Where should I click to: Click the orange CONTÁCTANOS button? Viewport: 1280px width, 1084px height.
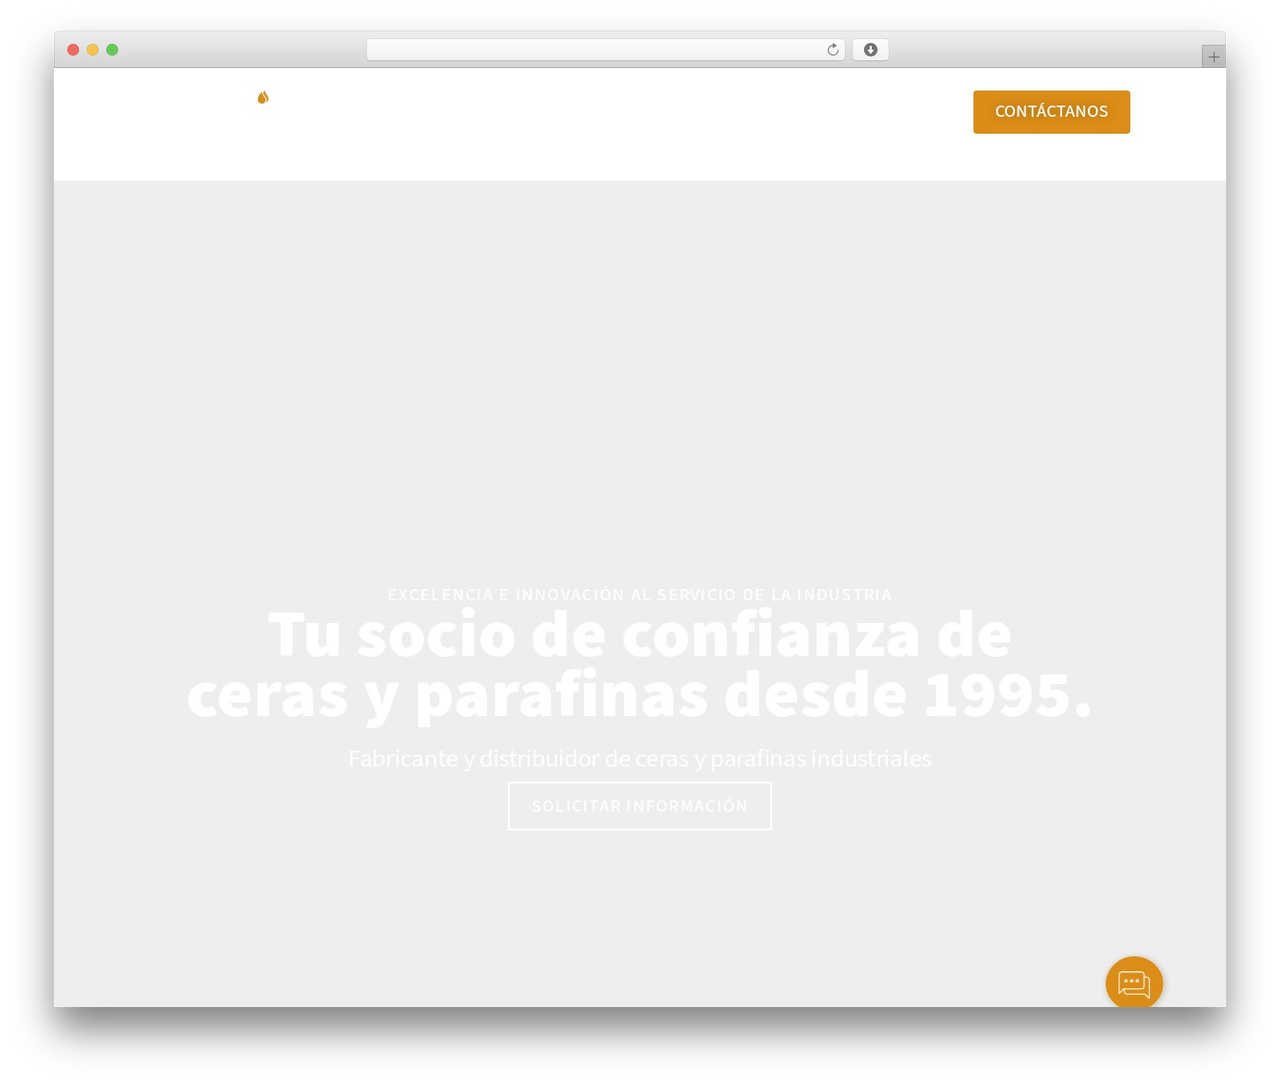pos(1051,112)
